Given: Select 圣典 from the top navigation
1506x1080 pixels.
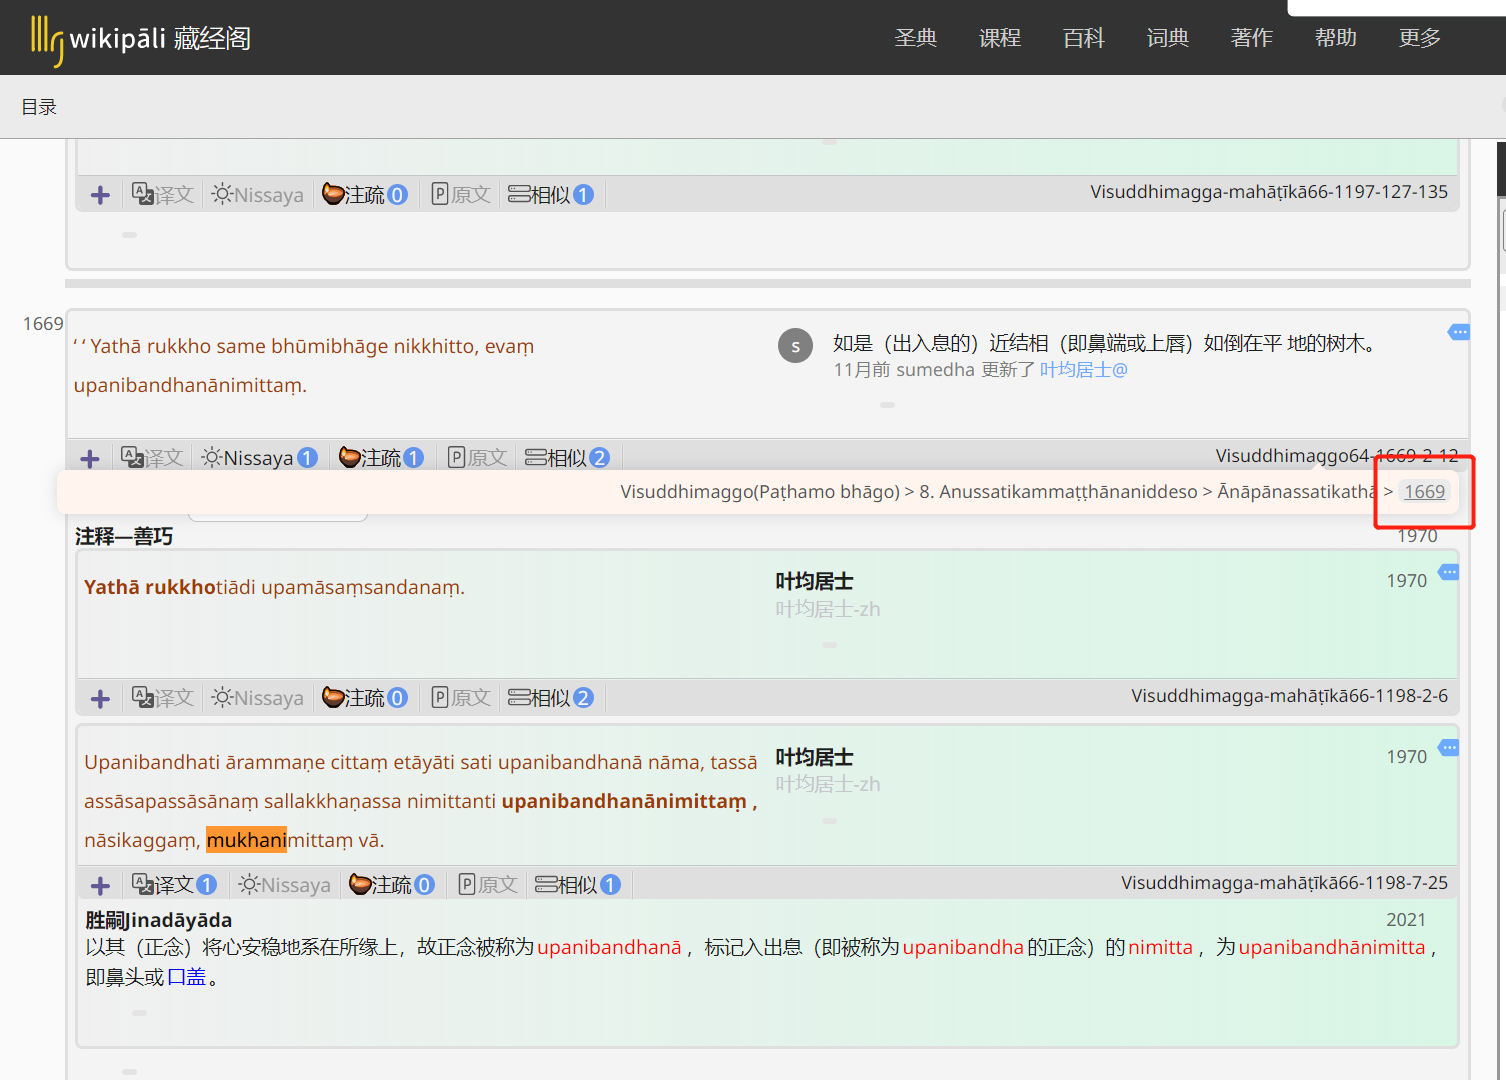Looking at the screenshot, I should coord(915,37).
